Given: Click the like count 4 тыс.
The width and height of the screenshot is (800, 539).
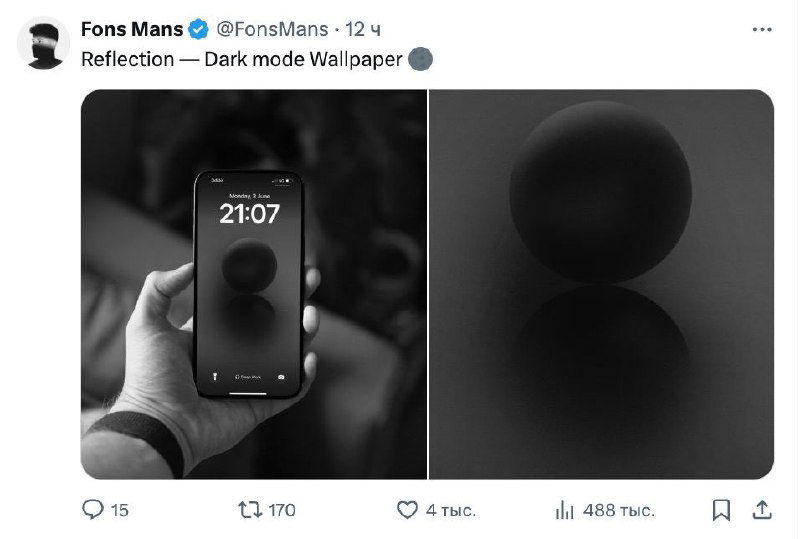Looking at the screenshot, I should [450, 510].
